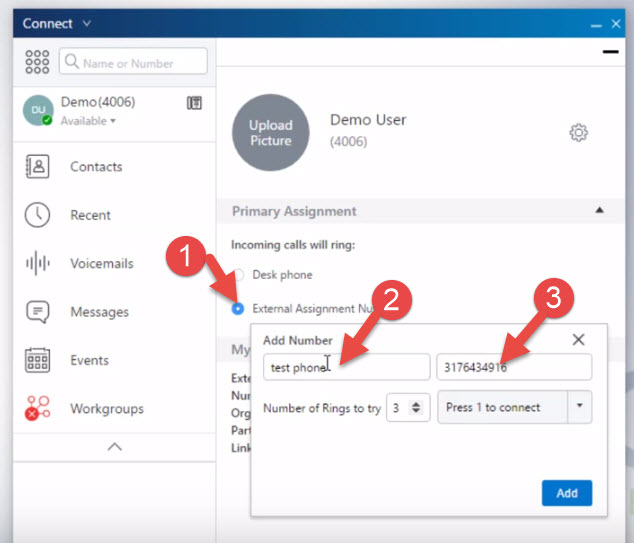Click the Demo User name text

(368, 120)
